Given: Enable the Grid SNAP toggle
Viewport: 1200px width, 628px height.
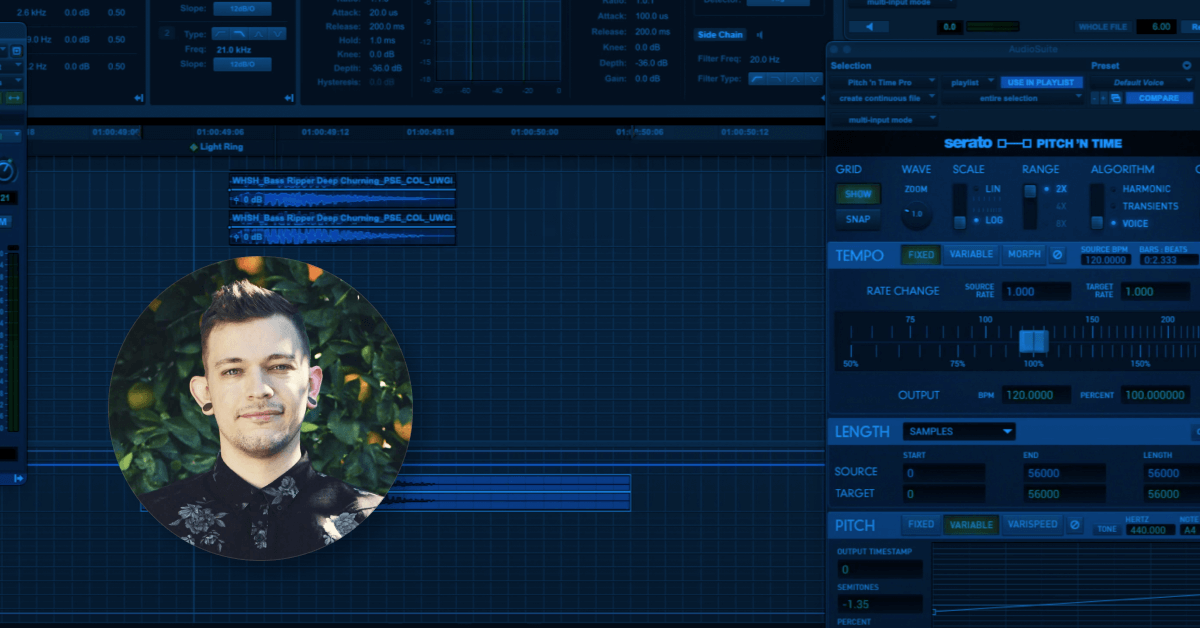Looking at the screenshot, I should [x=858, y=219].
